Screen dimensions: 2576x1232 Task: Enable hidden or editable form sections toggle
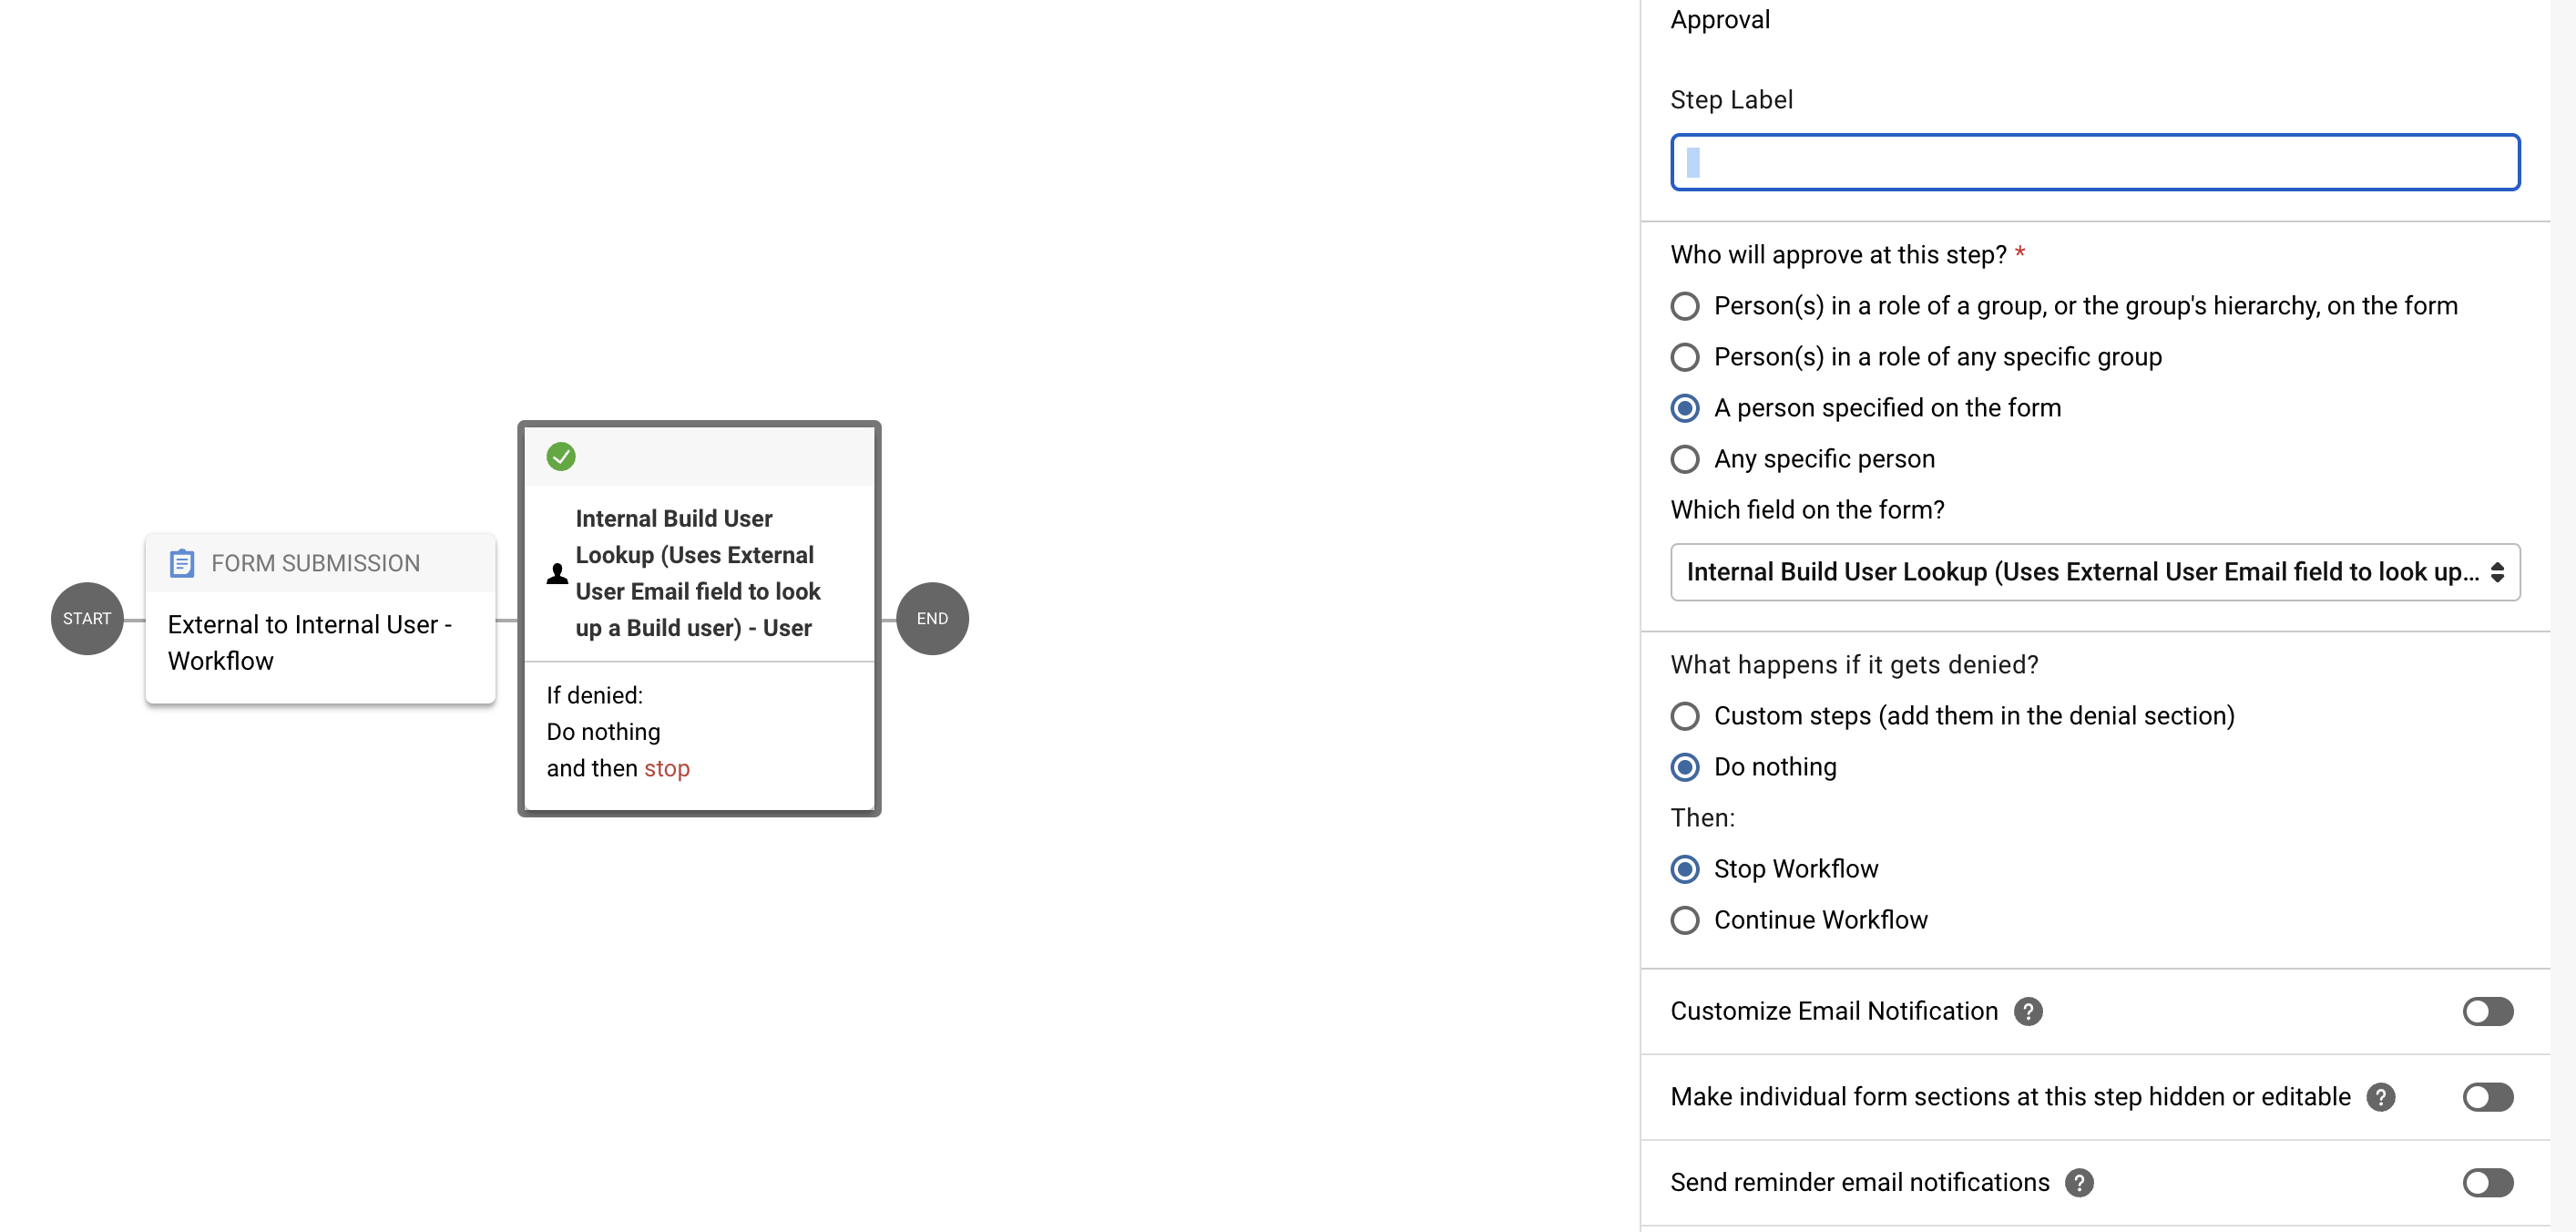(x=2488, y=1097)
